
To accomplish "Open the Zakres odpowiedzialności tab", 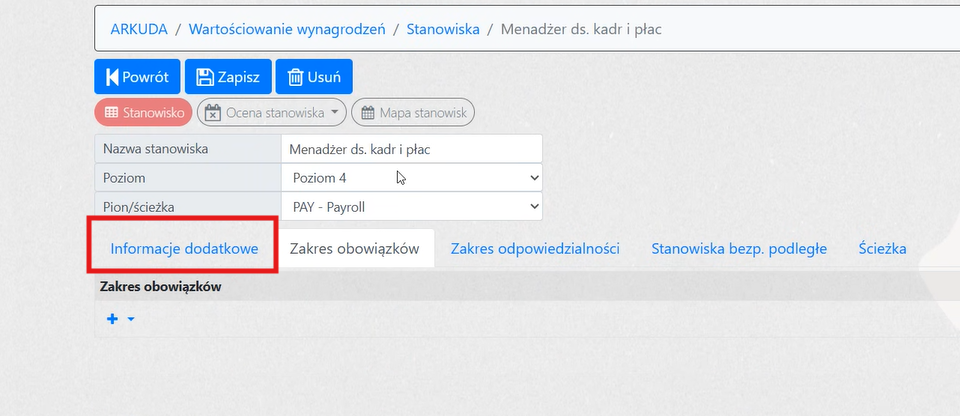I will click(534, 249).
